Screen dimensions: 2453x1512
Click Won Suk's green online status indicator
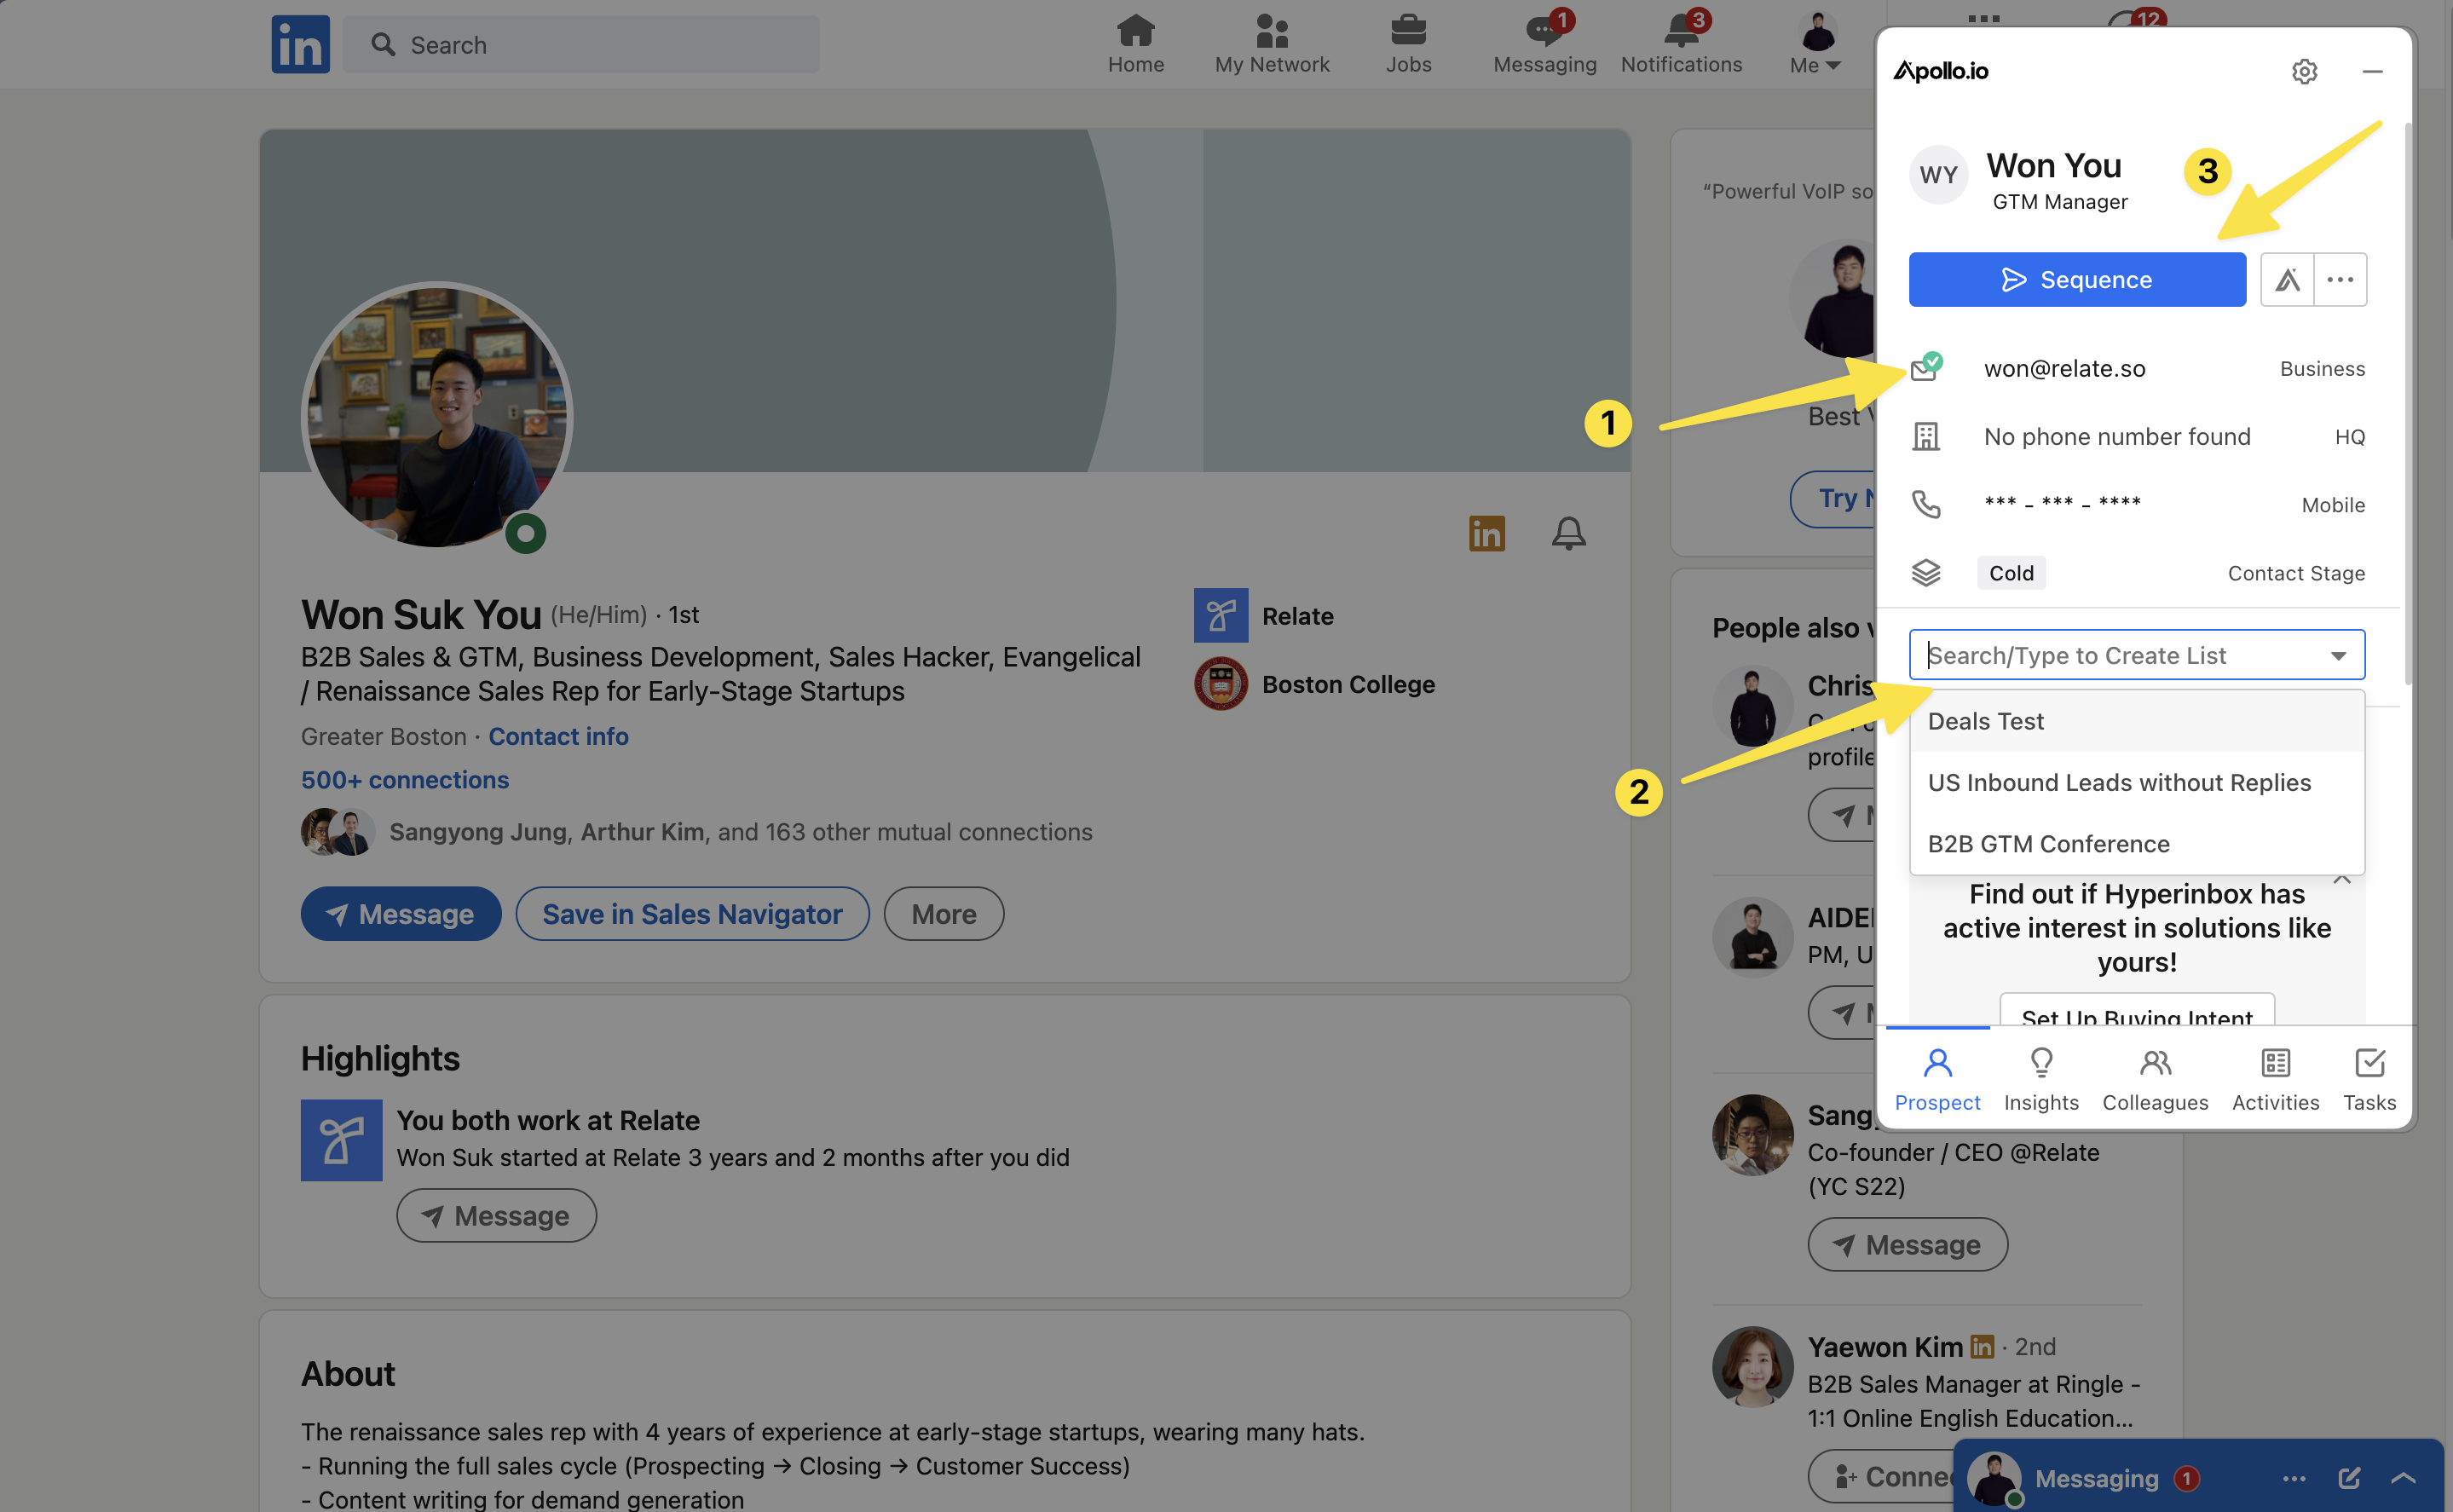click(x=526, y=533)
